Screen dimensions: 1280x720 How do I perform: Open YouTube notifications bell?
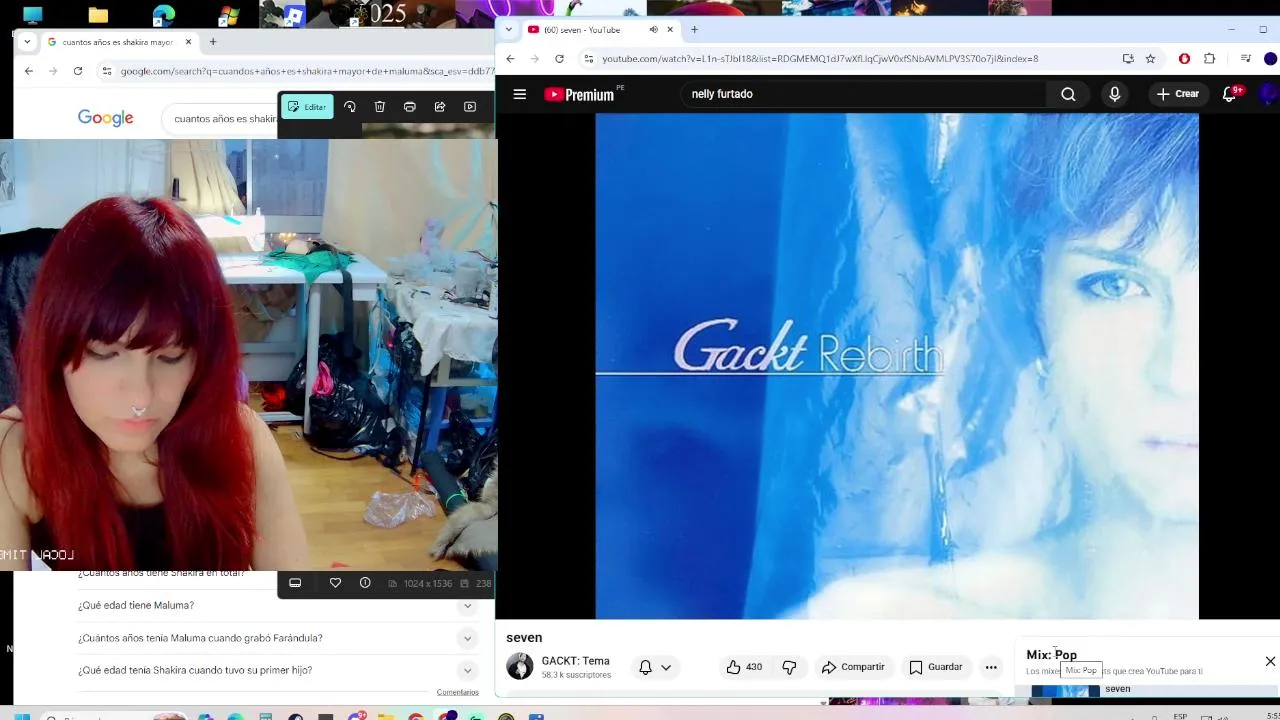(1231, 94)
